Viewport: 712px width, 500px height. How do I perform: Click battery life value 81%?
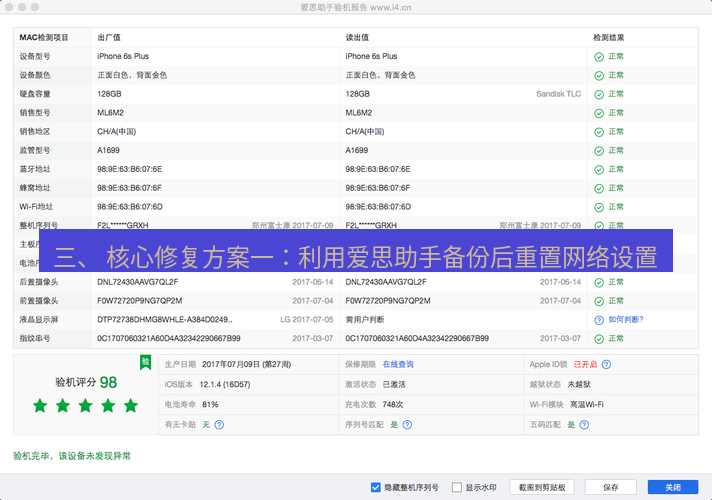coord(210,404)
